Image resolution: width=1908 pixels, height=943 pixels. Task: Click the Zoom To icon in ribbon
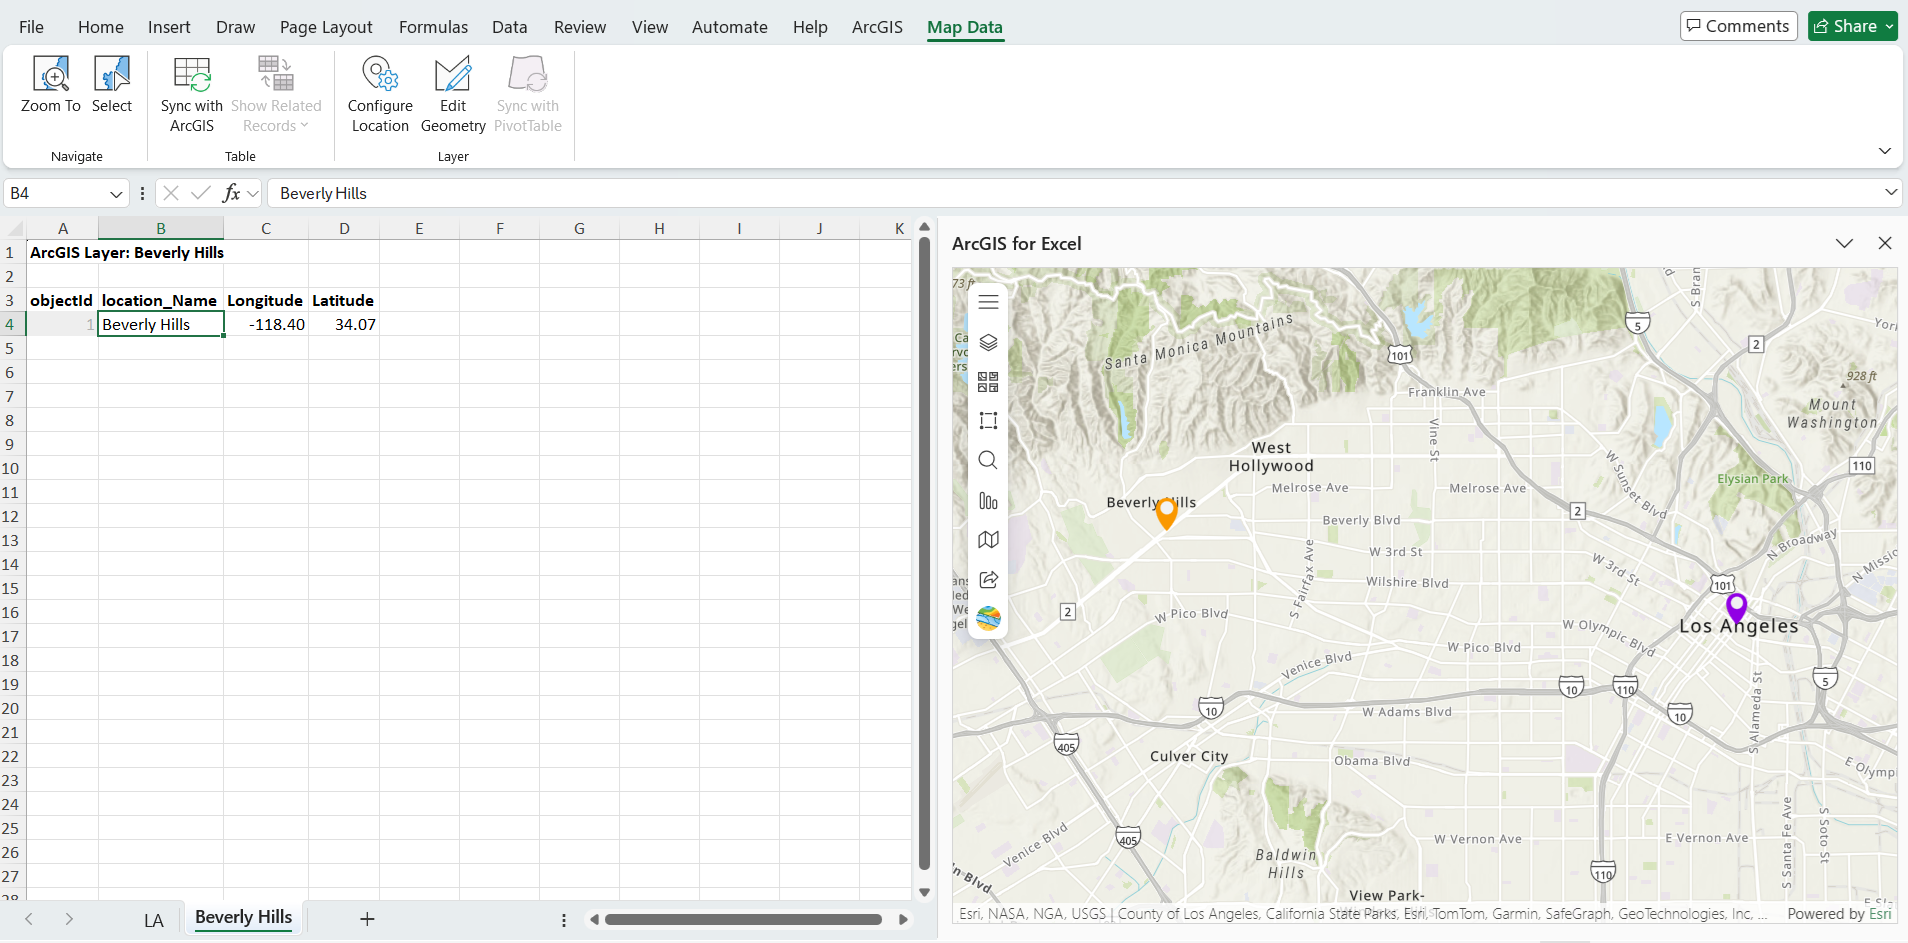coord(51,85)
